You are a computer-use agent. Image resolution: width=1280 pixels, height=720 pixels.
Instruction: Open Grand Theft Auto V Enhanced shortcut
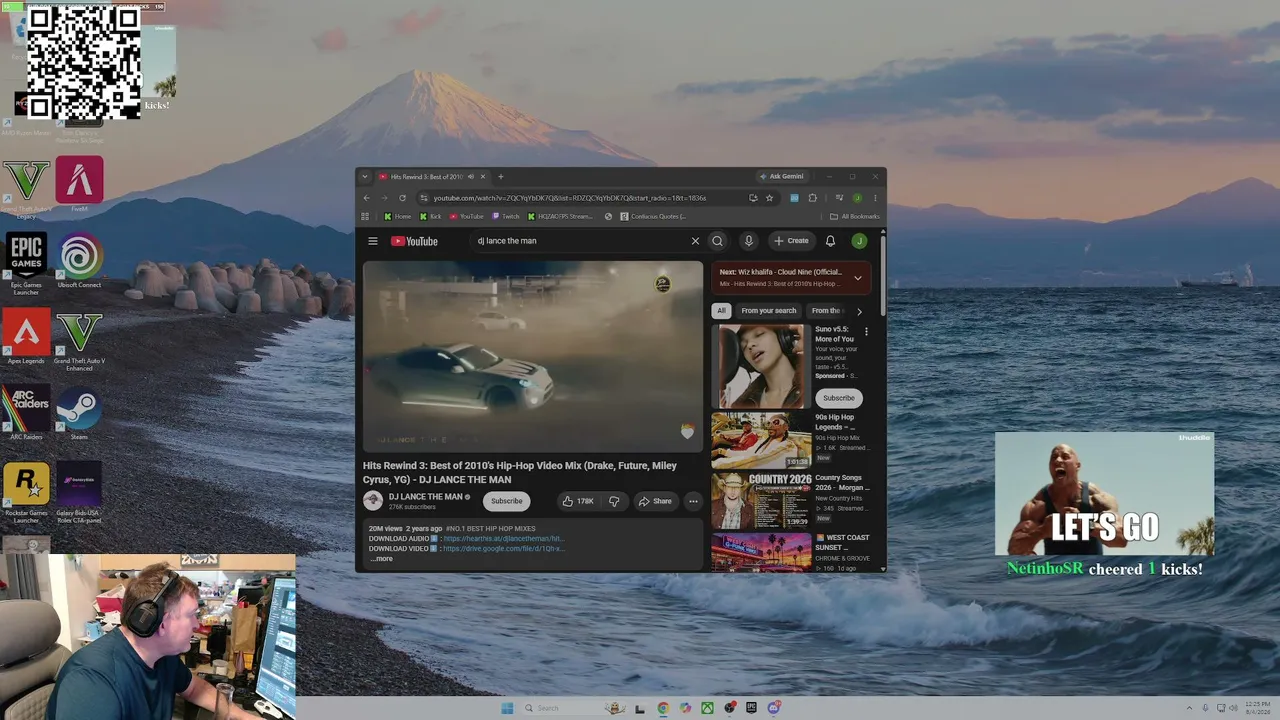point(79,341)
